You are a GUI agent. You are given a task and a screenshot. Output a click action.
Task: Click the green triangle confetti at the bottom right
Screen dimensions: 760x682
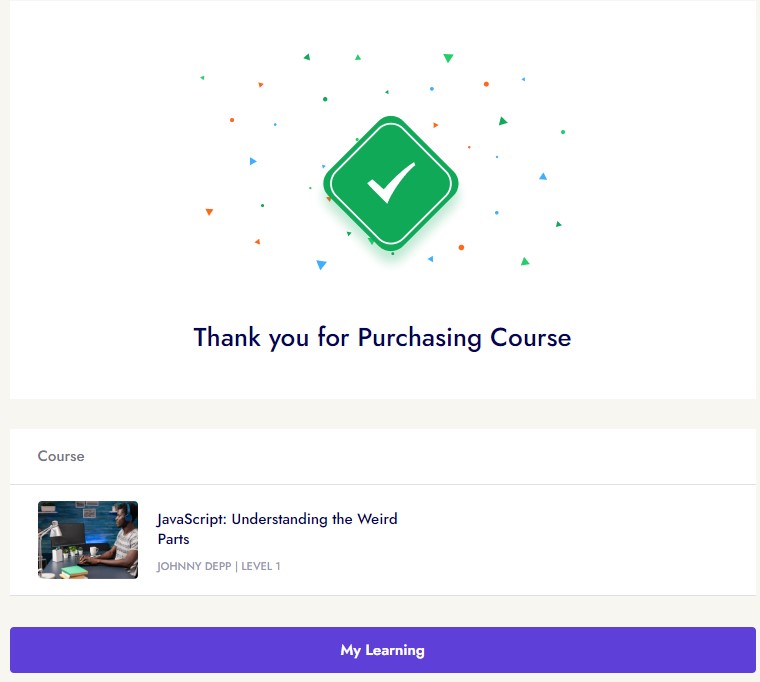(x=525, y=262)
